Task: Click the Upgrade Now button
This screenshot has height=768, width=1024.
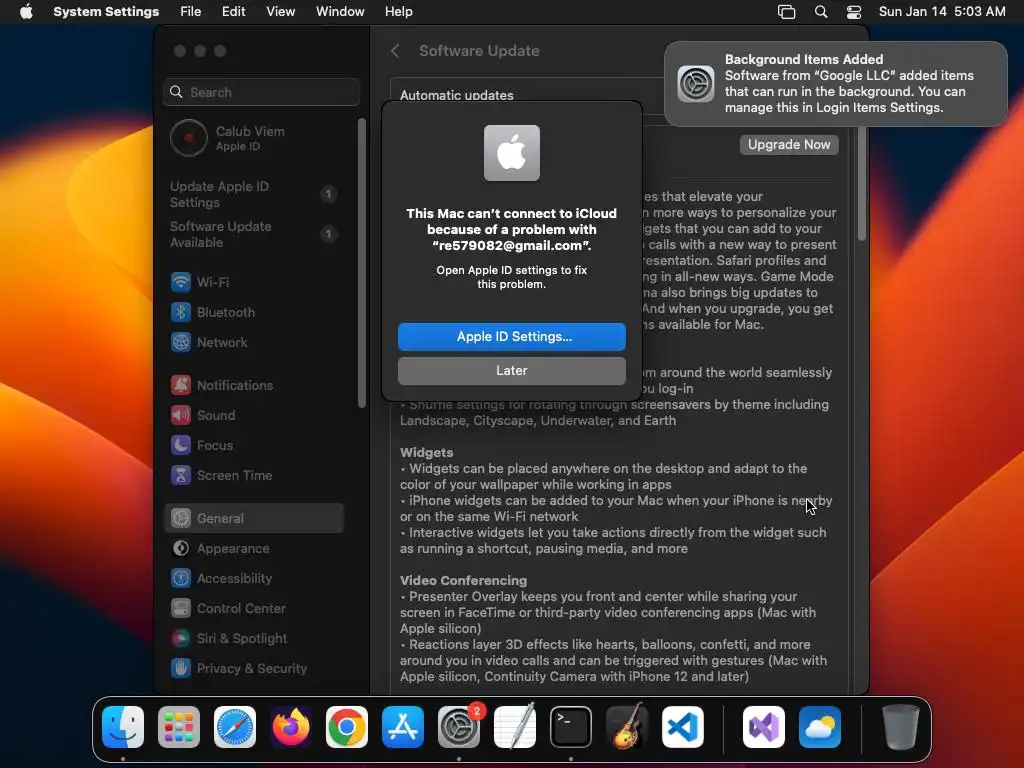Action: pos(789,144)
